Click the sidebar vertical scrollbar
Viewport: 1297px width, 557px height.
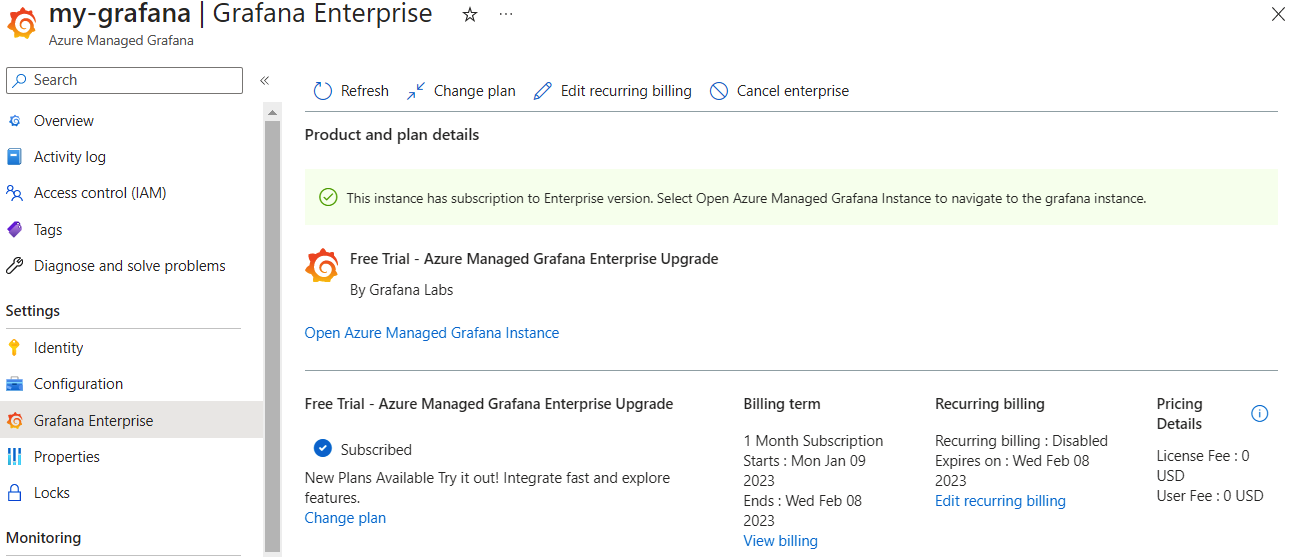(272, 330)
